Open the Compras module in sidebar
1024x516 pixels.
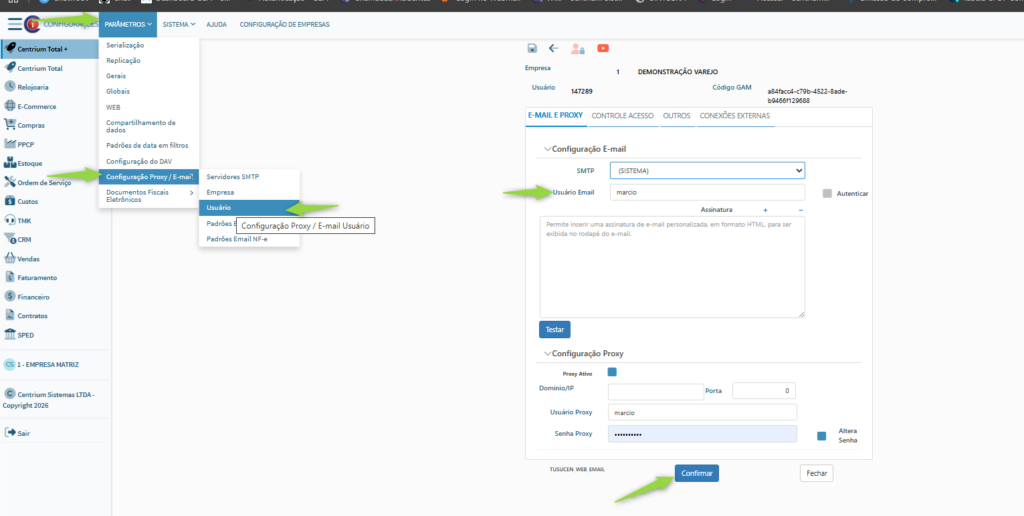32,125
